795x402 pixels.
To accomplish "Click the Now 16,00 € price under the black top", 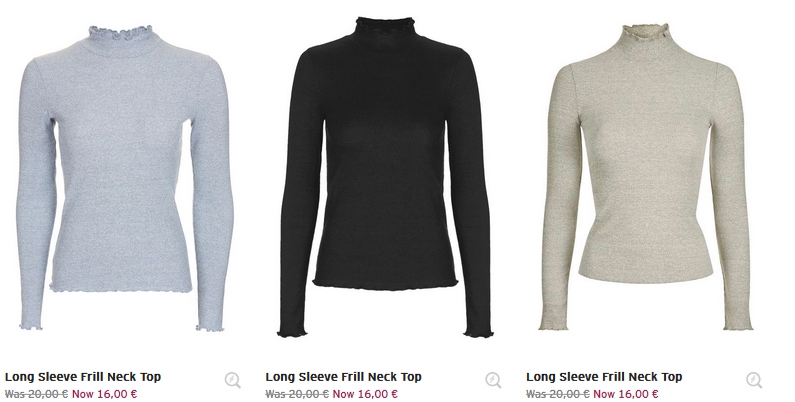I will click(365, 394).
